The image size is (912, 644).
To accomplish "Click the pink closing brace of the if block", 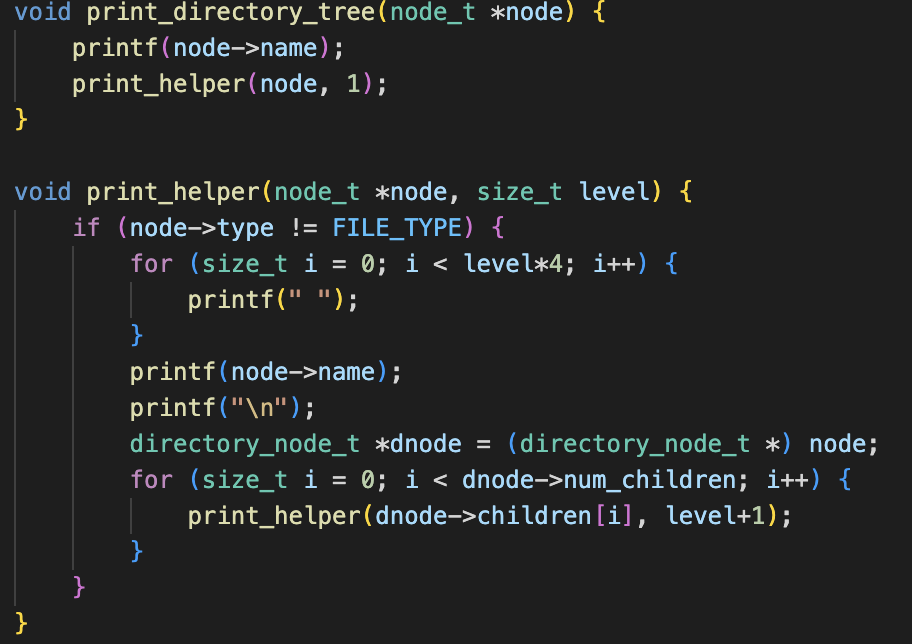I will click(x=79, y=587).
